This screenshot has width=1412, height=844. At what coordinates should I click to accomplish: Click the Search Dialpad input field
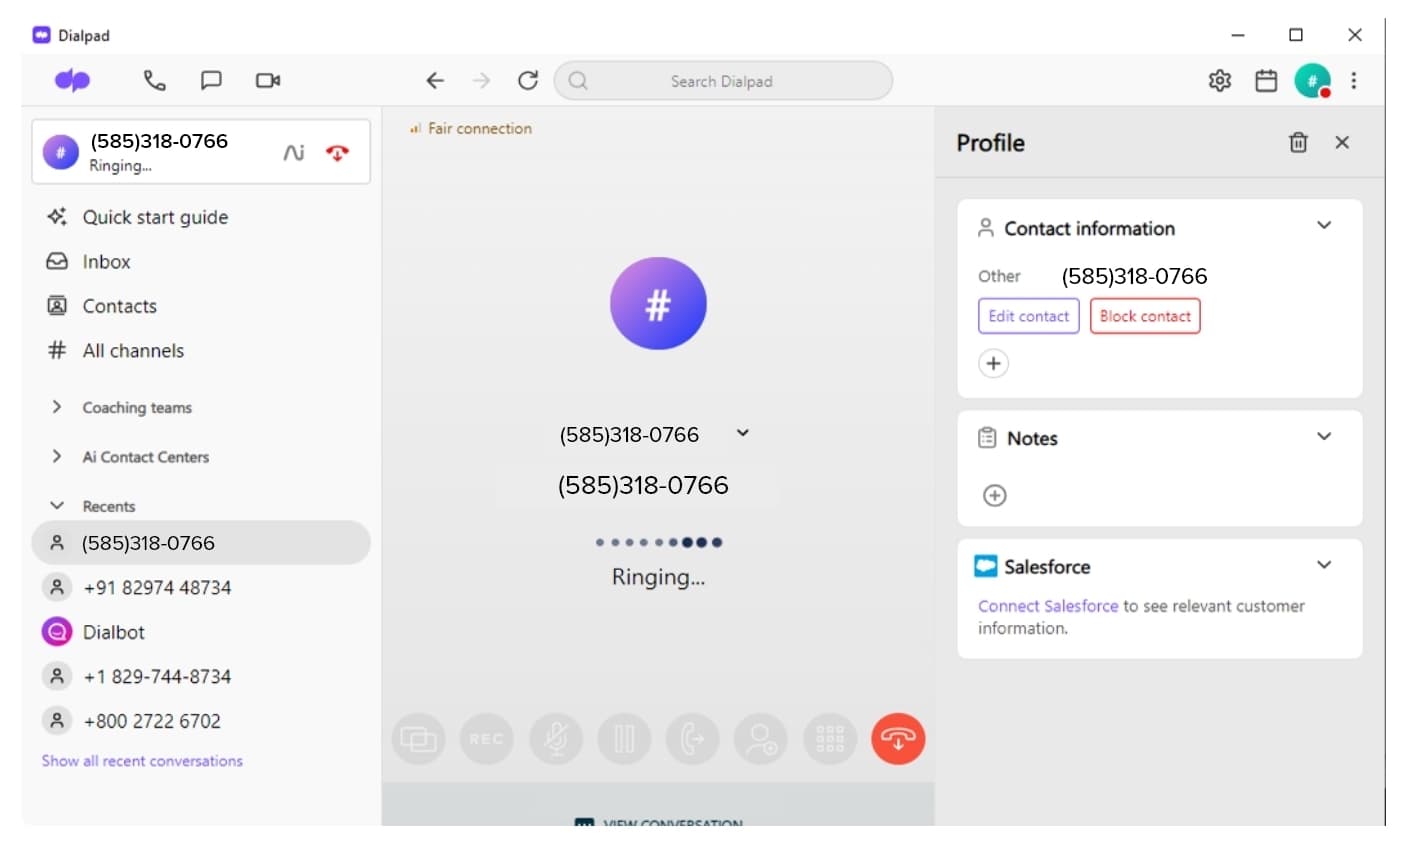click(x=722, y=81)
